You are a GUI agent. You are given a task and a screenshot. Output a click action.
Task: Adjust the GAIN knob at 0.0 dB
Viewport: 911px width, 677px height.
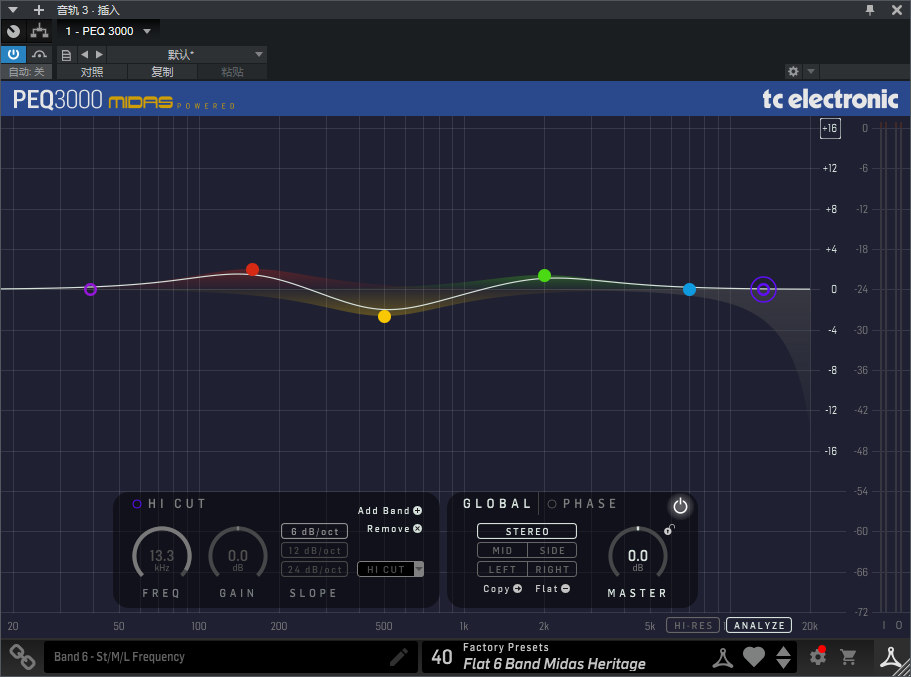tap(238, 555)
